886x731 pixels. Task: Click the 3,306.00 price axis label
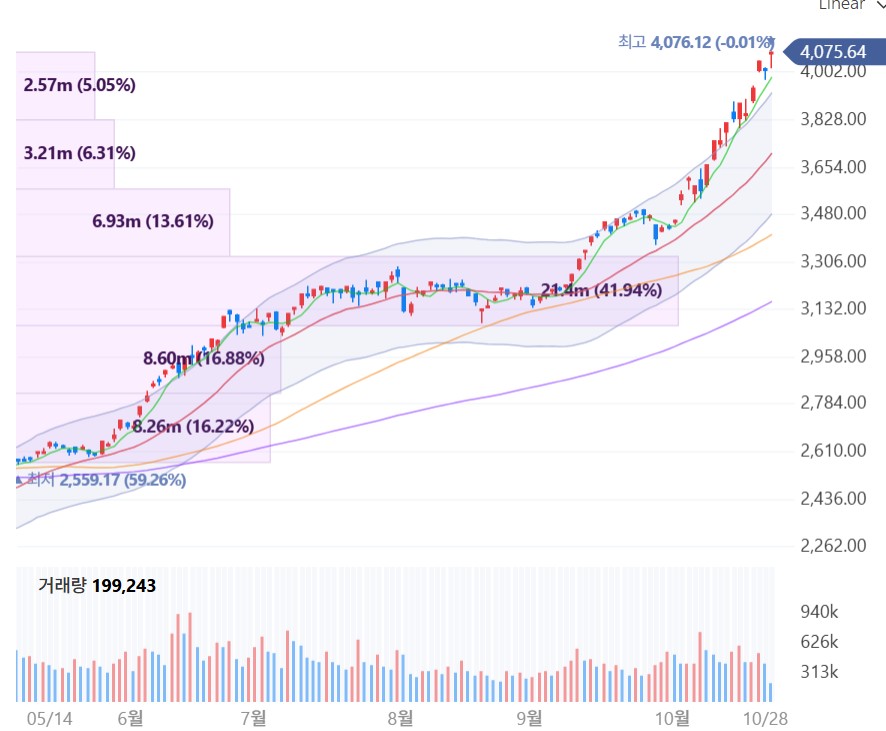click(x=833, y=261)
